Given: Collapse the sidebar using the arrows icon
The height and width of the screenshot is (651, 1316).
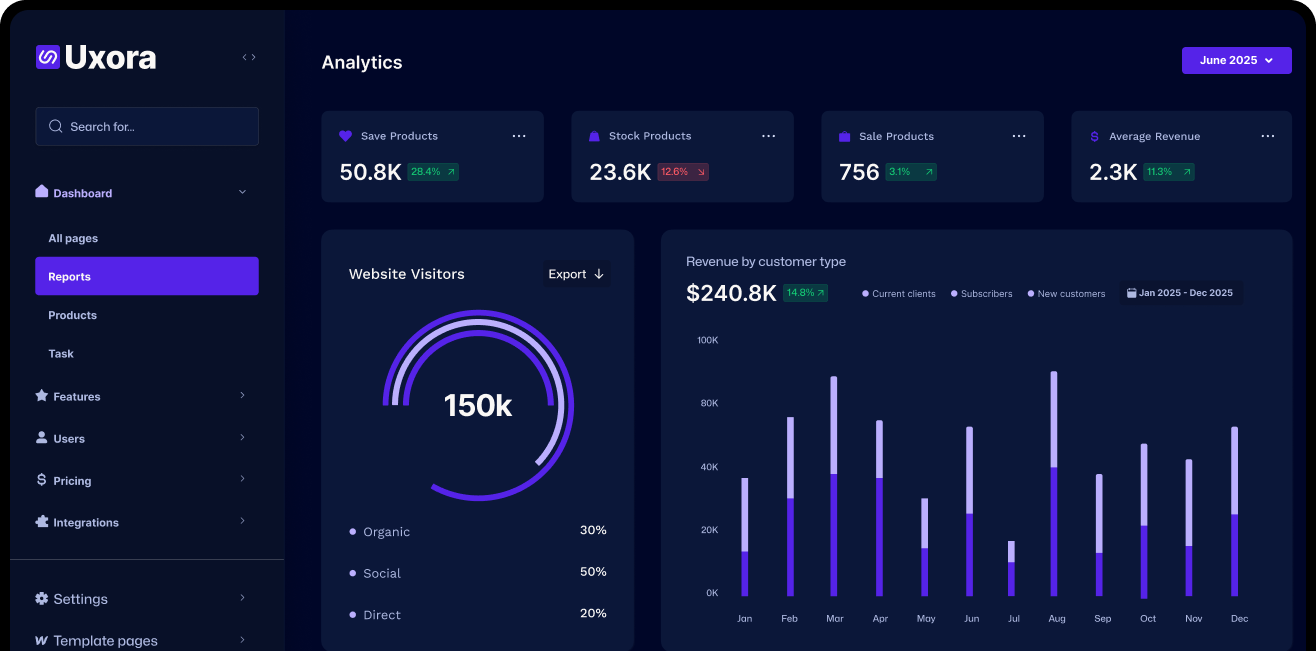Looking at the screenshot, I should [249, 57].
